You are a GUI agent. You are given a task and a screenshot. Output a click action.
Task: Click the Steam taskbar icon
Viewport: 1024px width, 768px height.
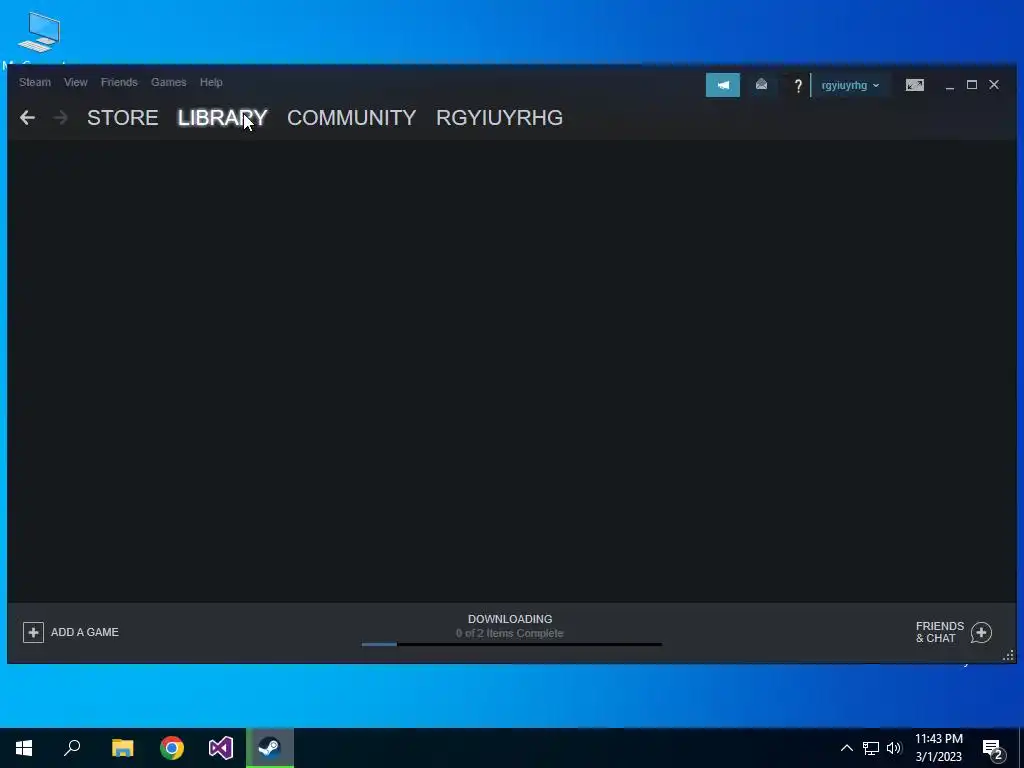(270, 748)
